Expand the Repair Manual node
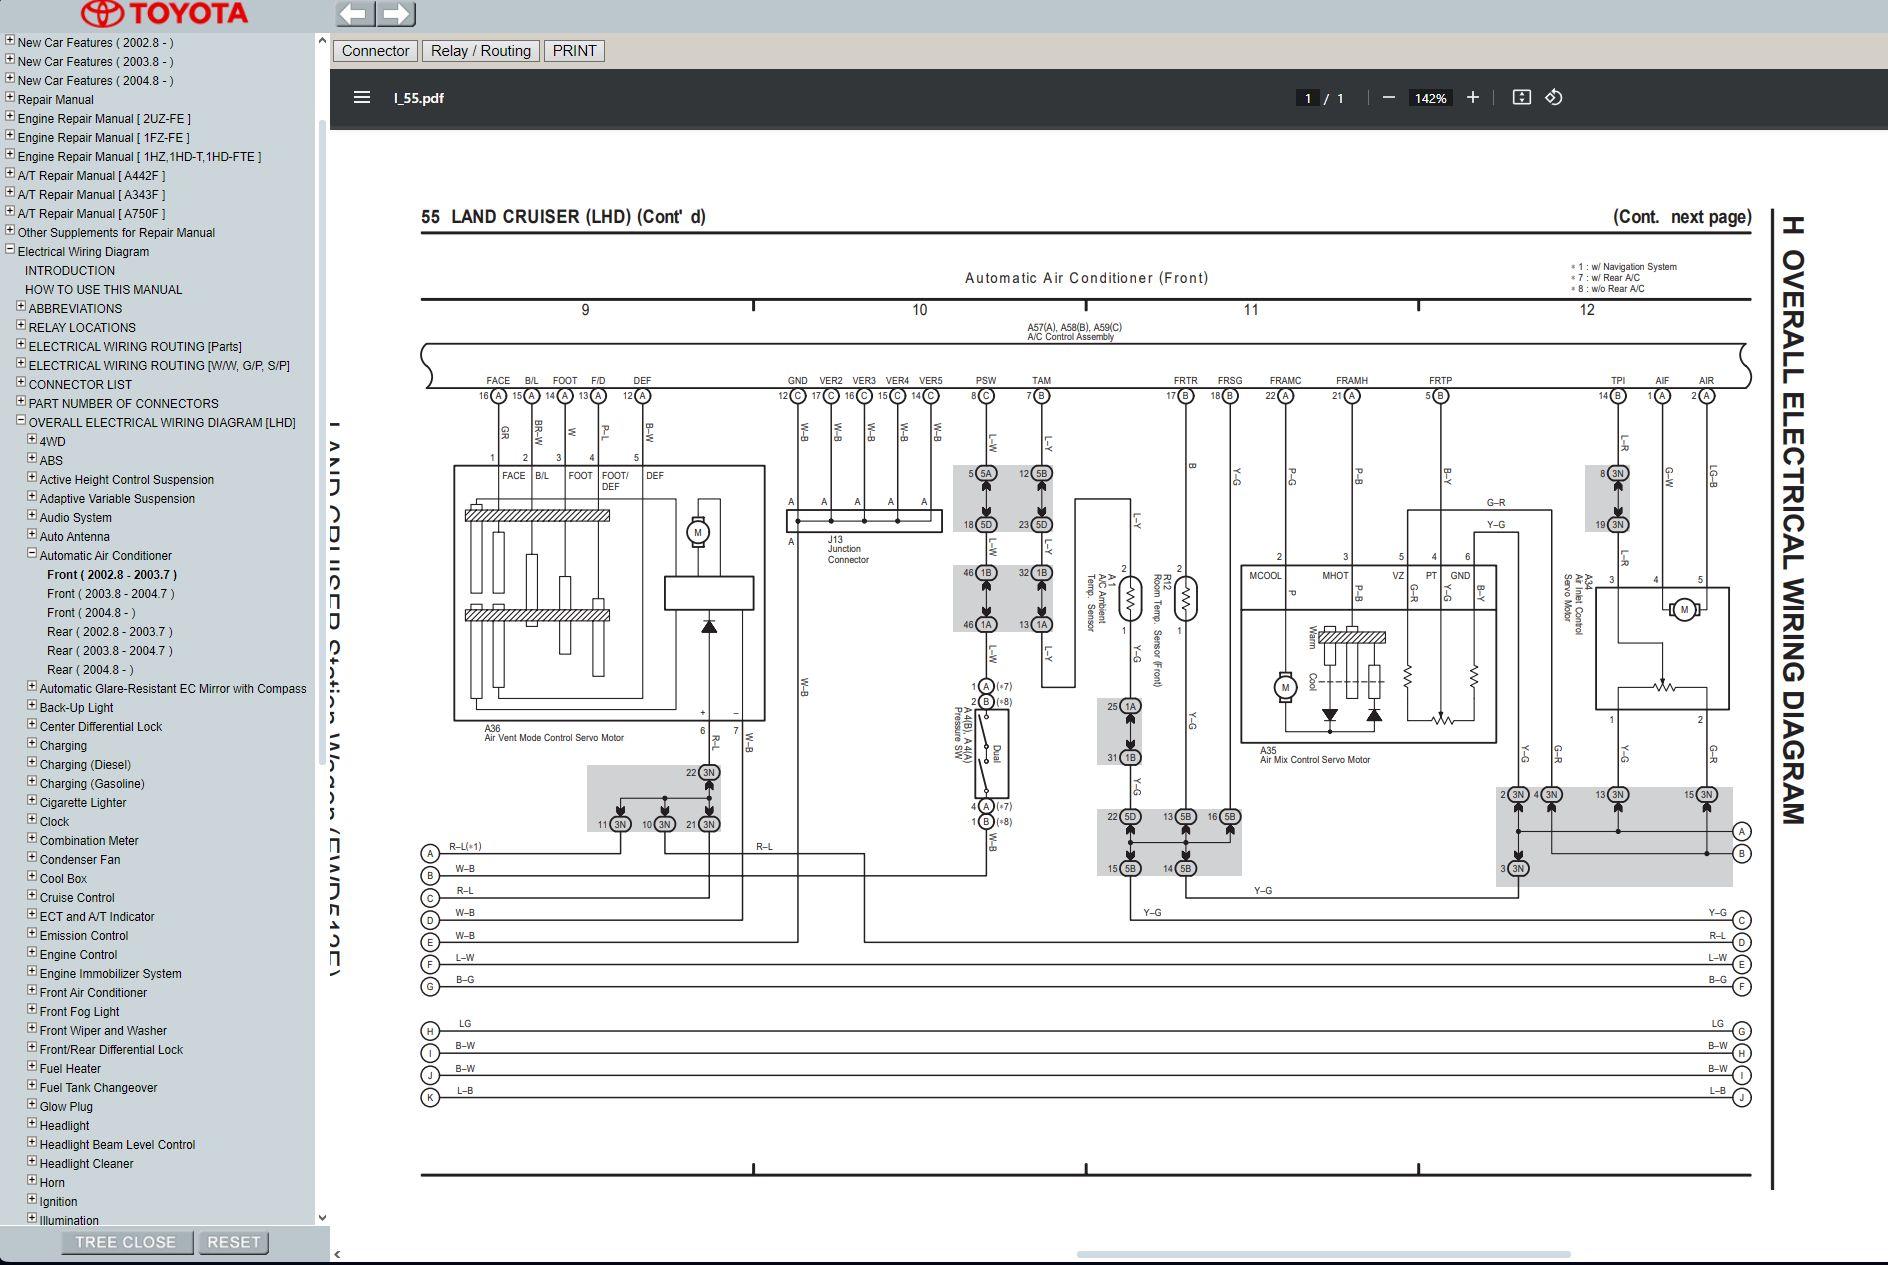 [10, 98]
